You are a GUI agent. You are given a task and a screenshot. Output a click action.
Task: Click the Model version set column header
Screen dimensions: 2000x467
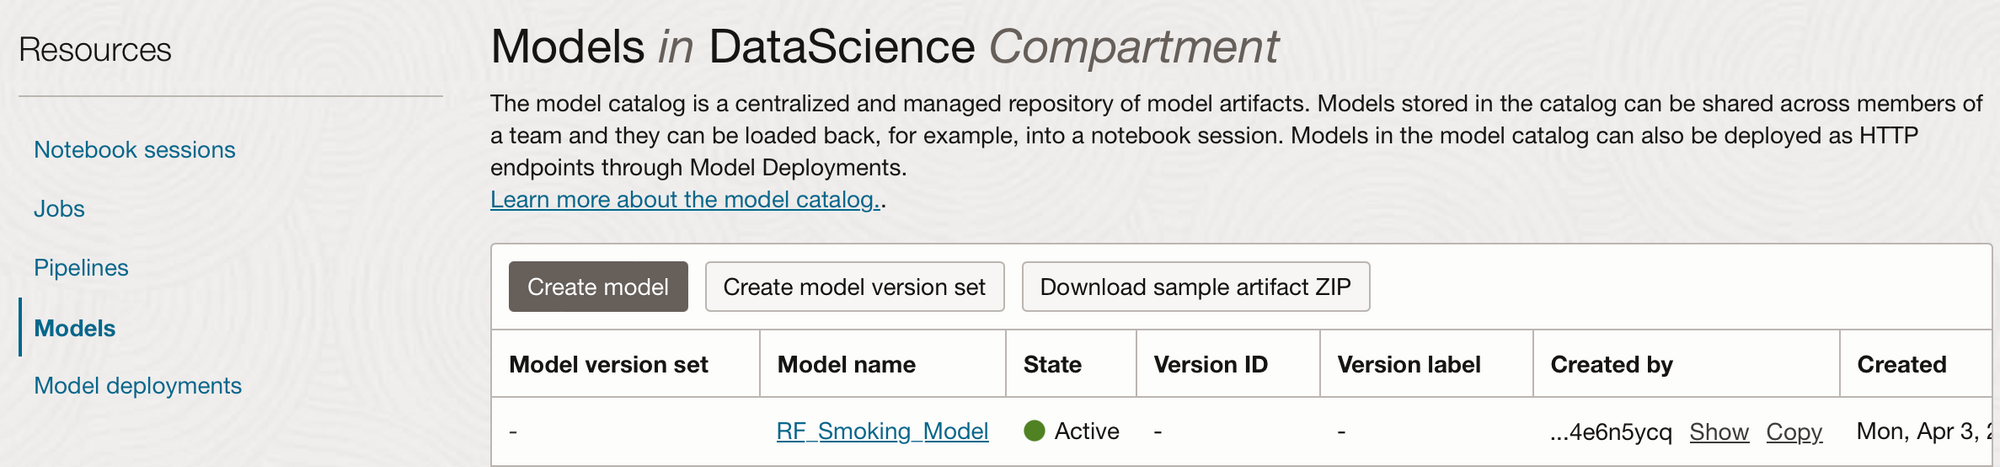coord(608,365)
